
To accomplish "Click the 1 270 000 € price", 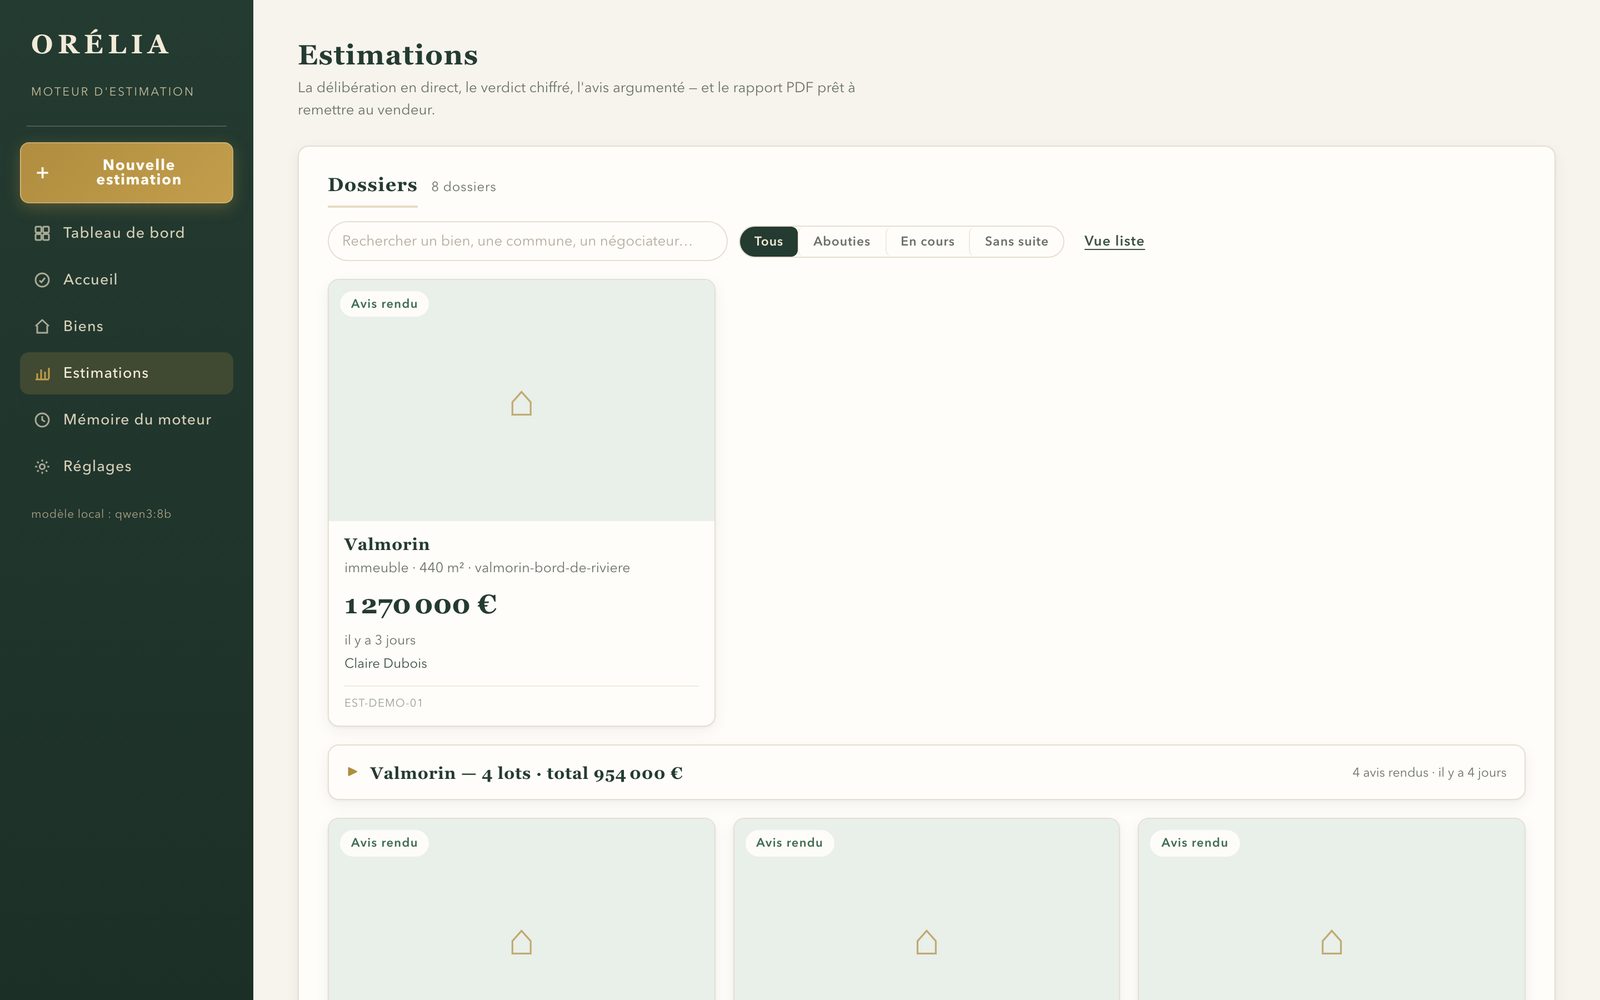I will click(x=420, y=605).
